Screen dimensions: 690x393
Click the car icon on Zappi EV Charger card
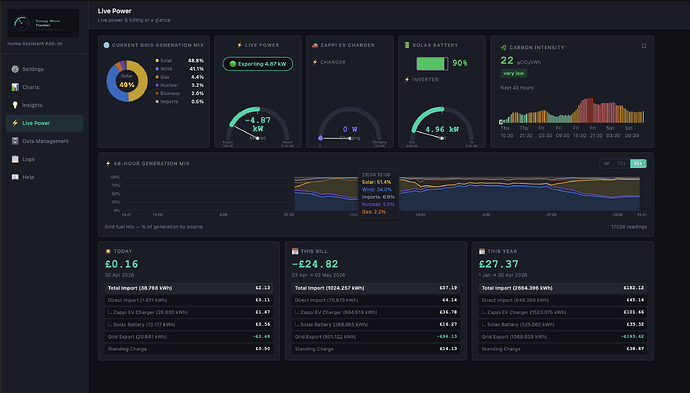coord(315,45)
